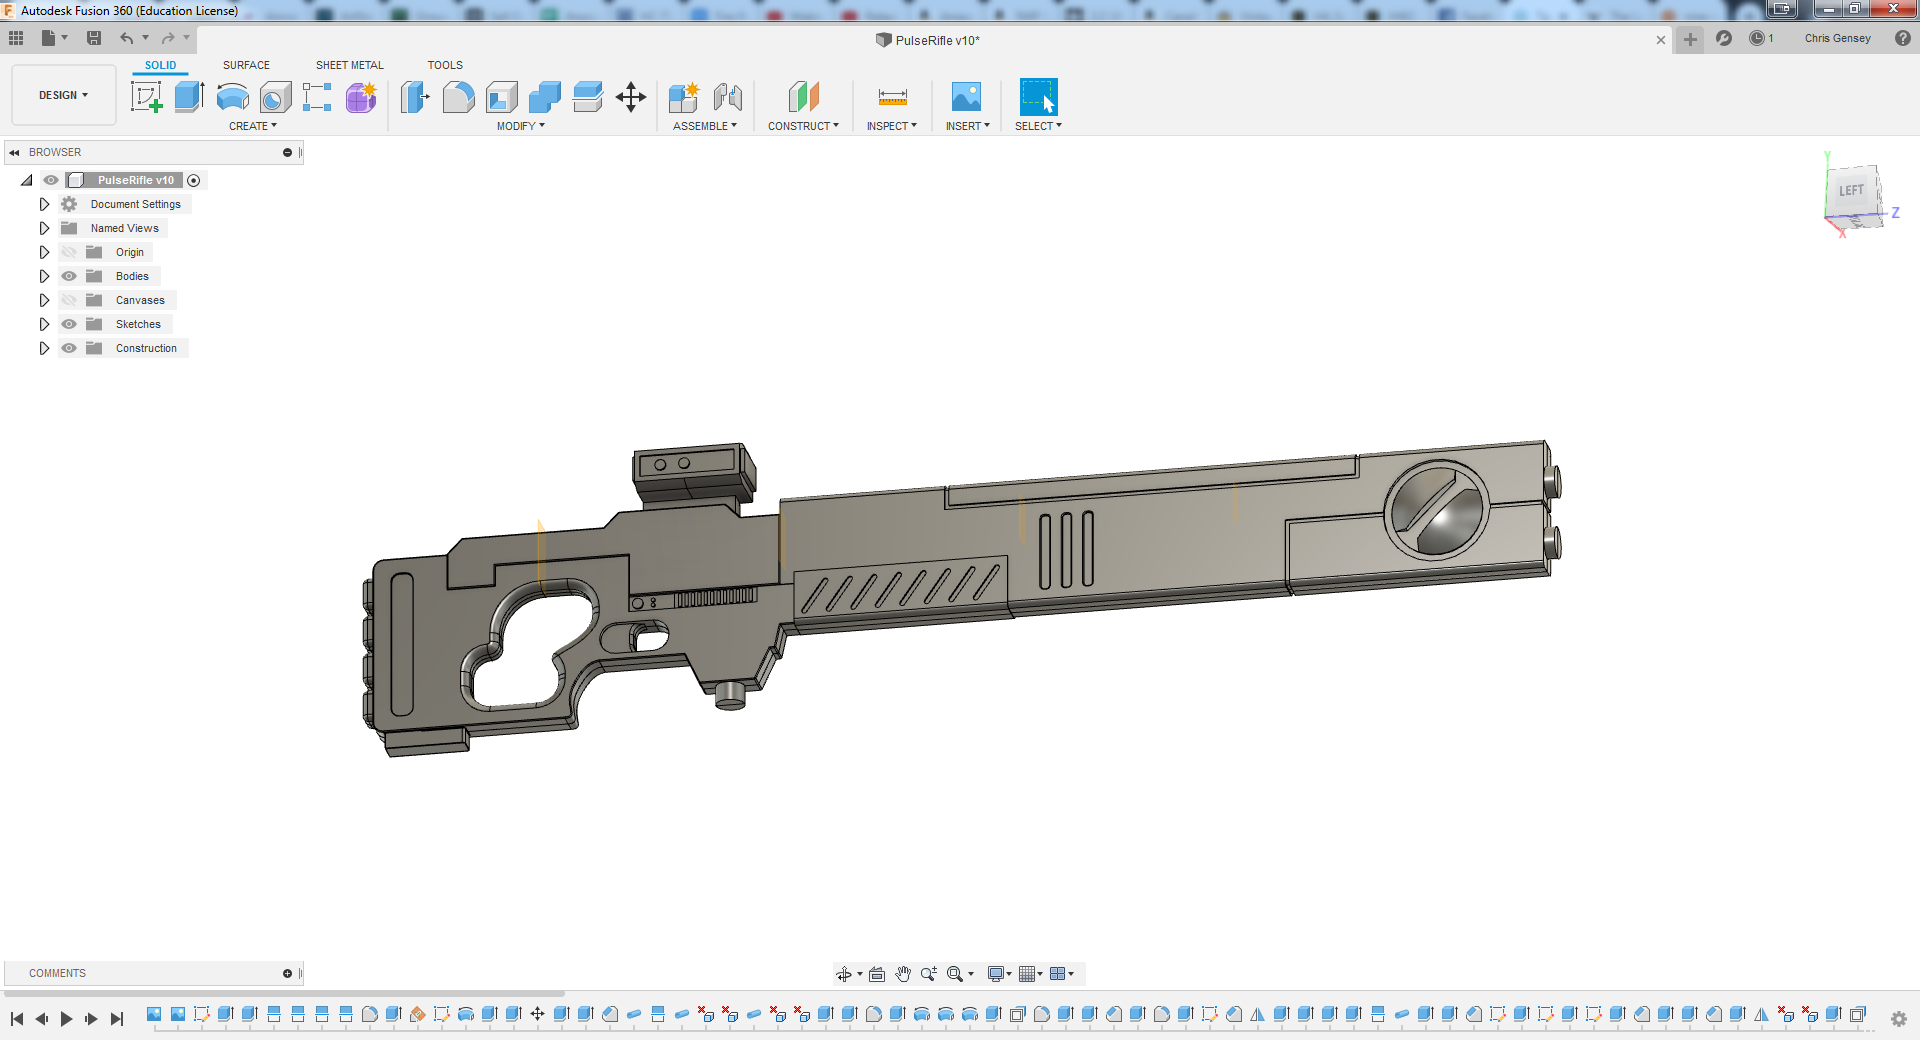Click the LEFT face of ViewCube
This screenshot has width=1920, height=1062.
pos(1851,191)
